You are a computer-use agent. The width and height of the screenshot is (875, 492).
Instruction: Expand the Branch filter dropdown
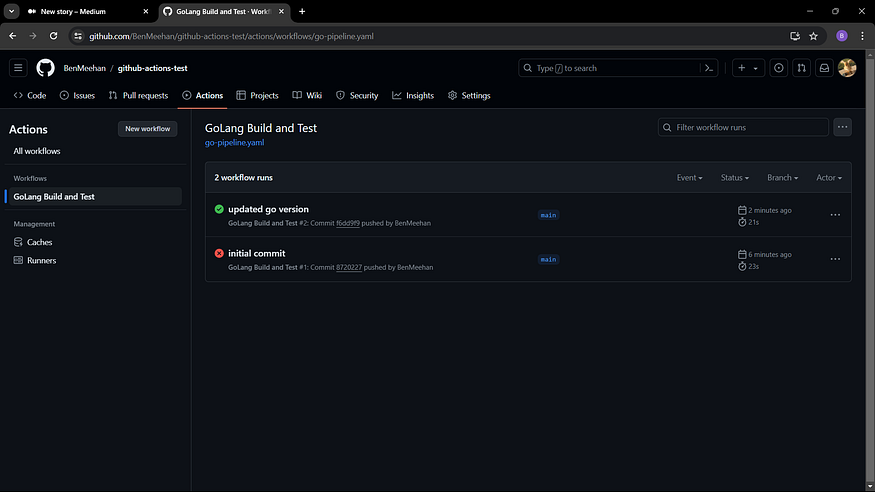coord(783,177)
